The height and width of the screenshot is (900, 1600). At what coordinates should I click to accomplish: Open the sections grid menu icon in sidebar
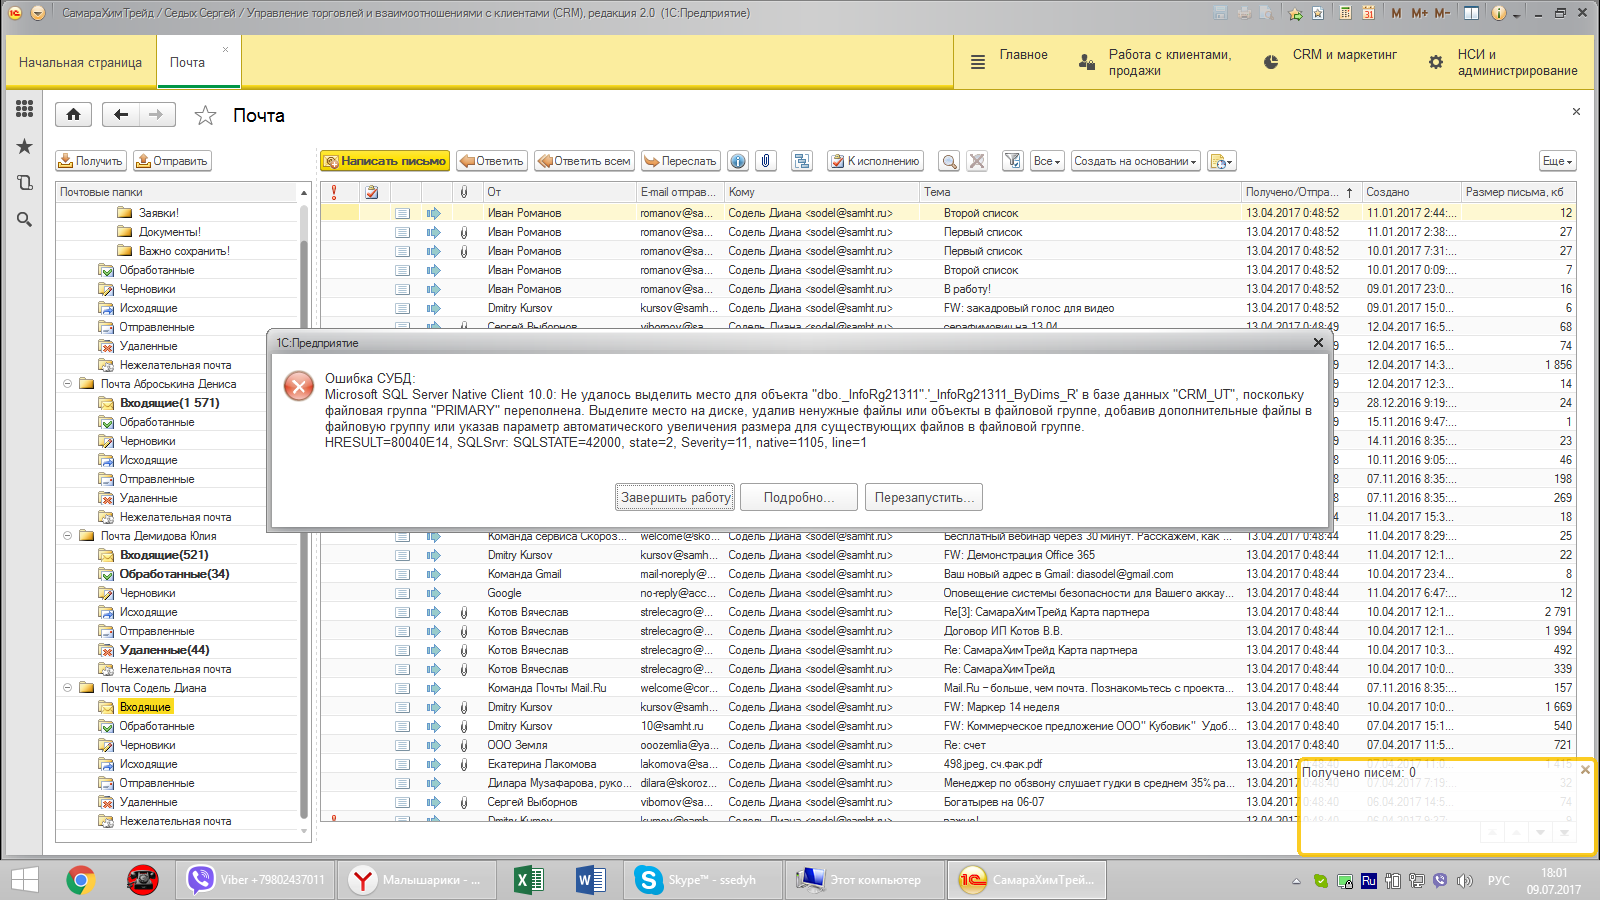25,108
